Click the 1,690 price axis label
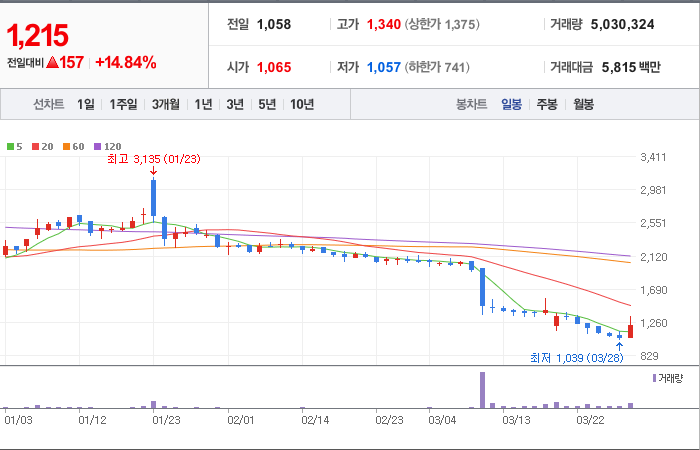Screen dimensions: 700x450 [653, 290]
